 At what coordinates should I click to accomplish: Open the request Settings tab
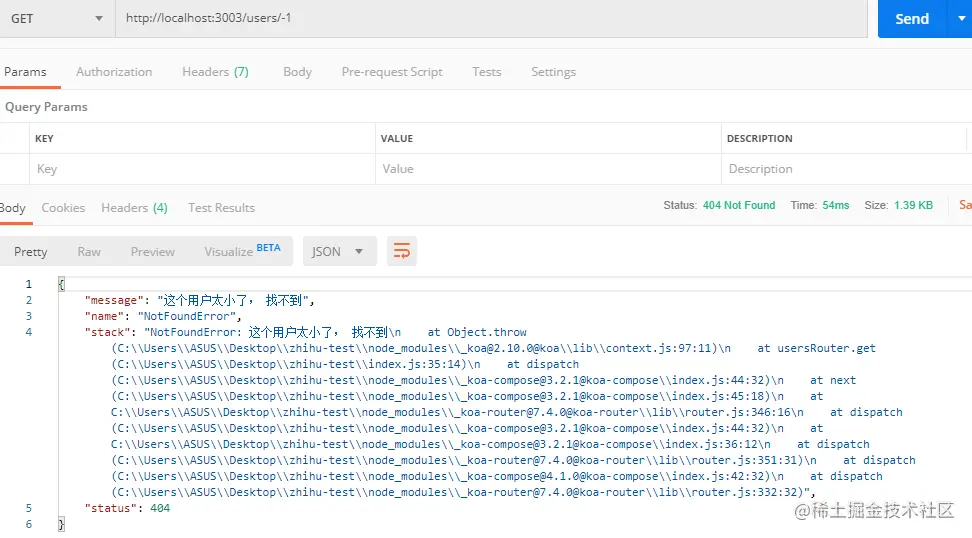point(554,72)
